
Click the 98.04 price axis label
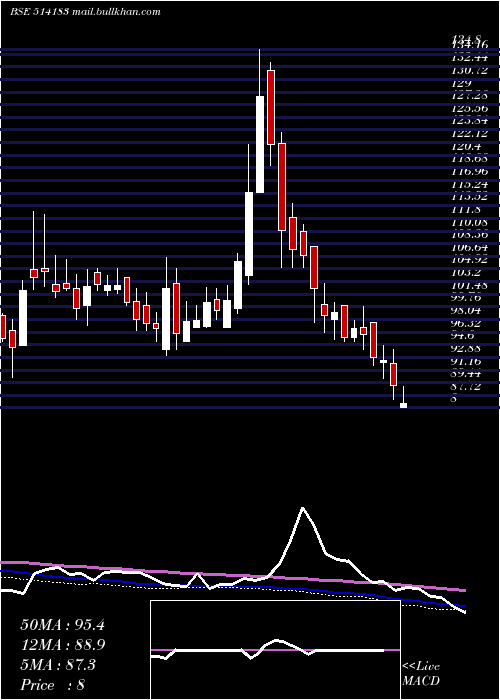tap(467, 311)
